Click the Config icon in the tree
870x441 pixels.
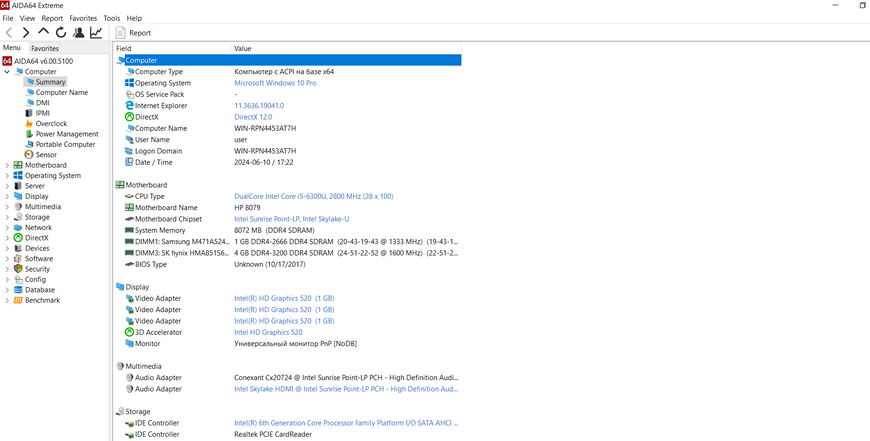[18, 280]
